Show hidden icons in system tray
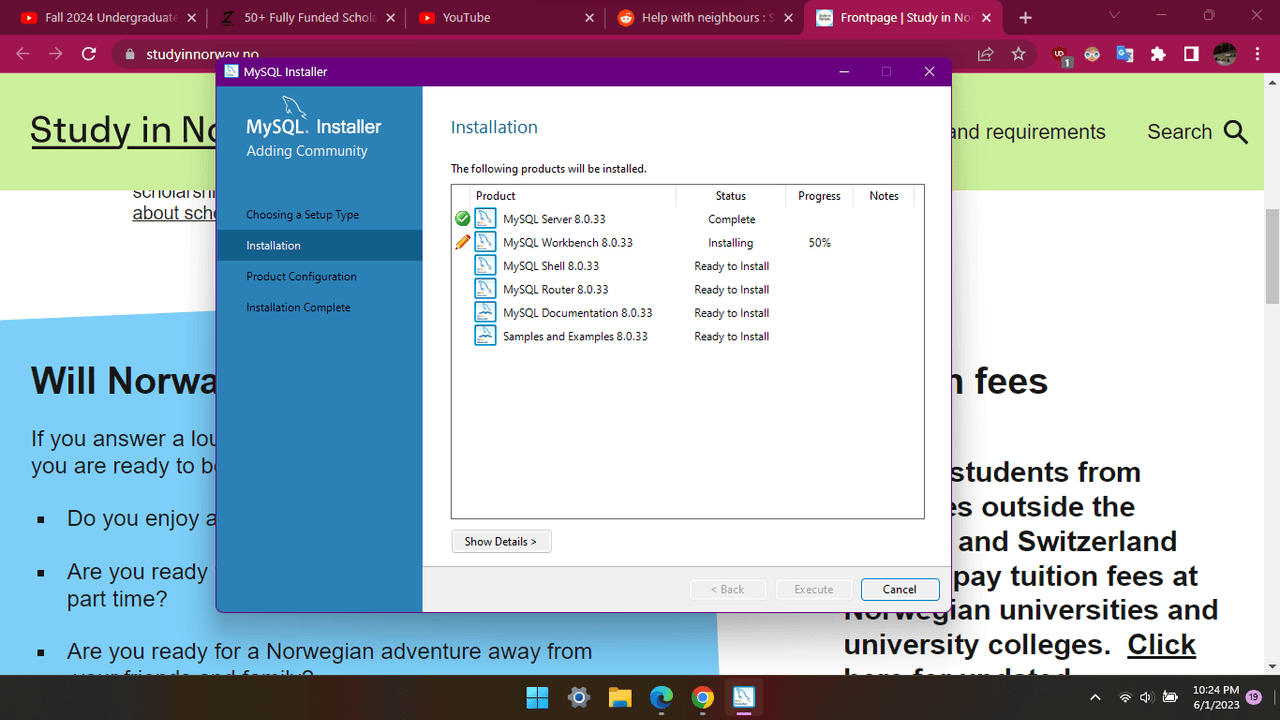Viewport: 1280px width, 720px height. pos(1095,697)
